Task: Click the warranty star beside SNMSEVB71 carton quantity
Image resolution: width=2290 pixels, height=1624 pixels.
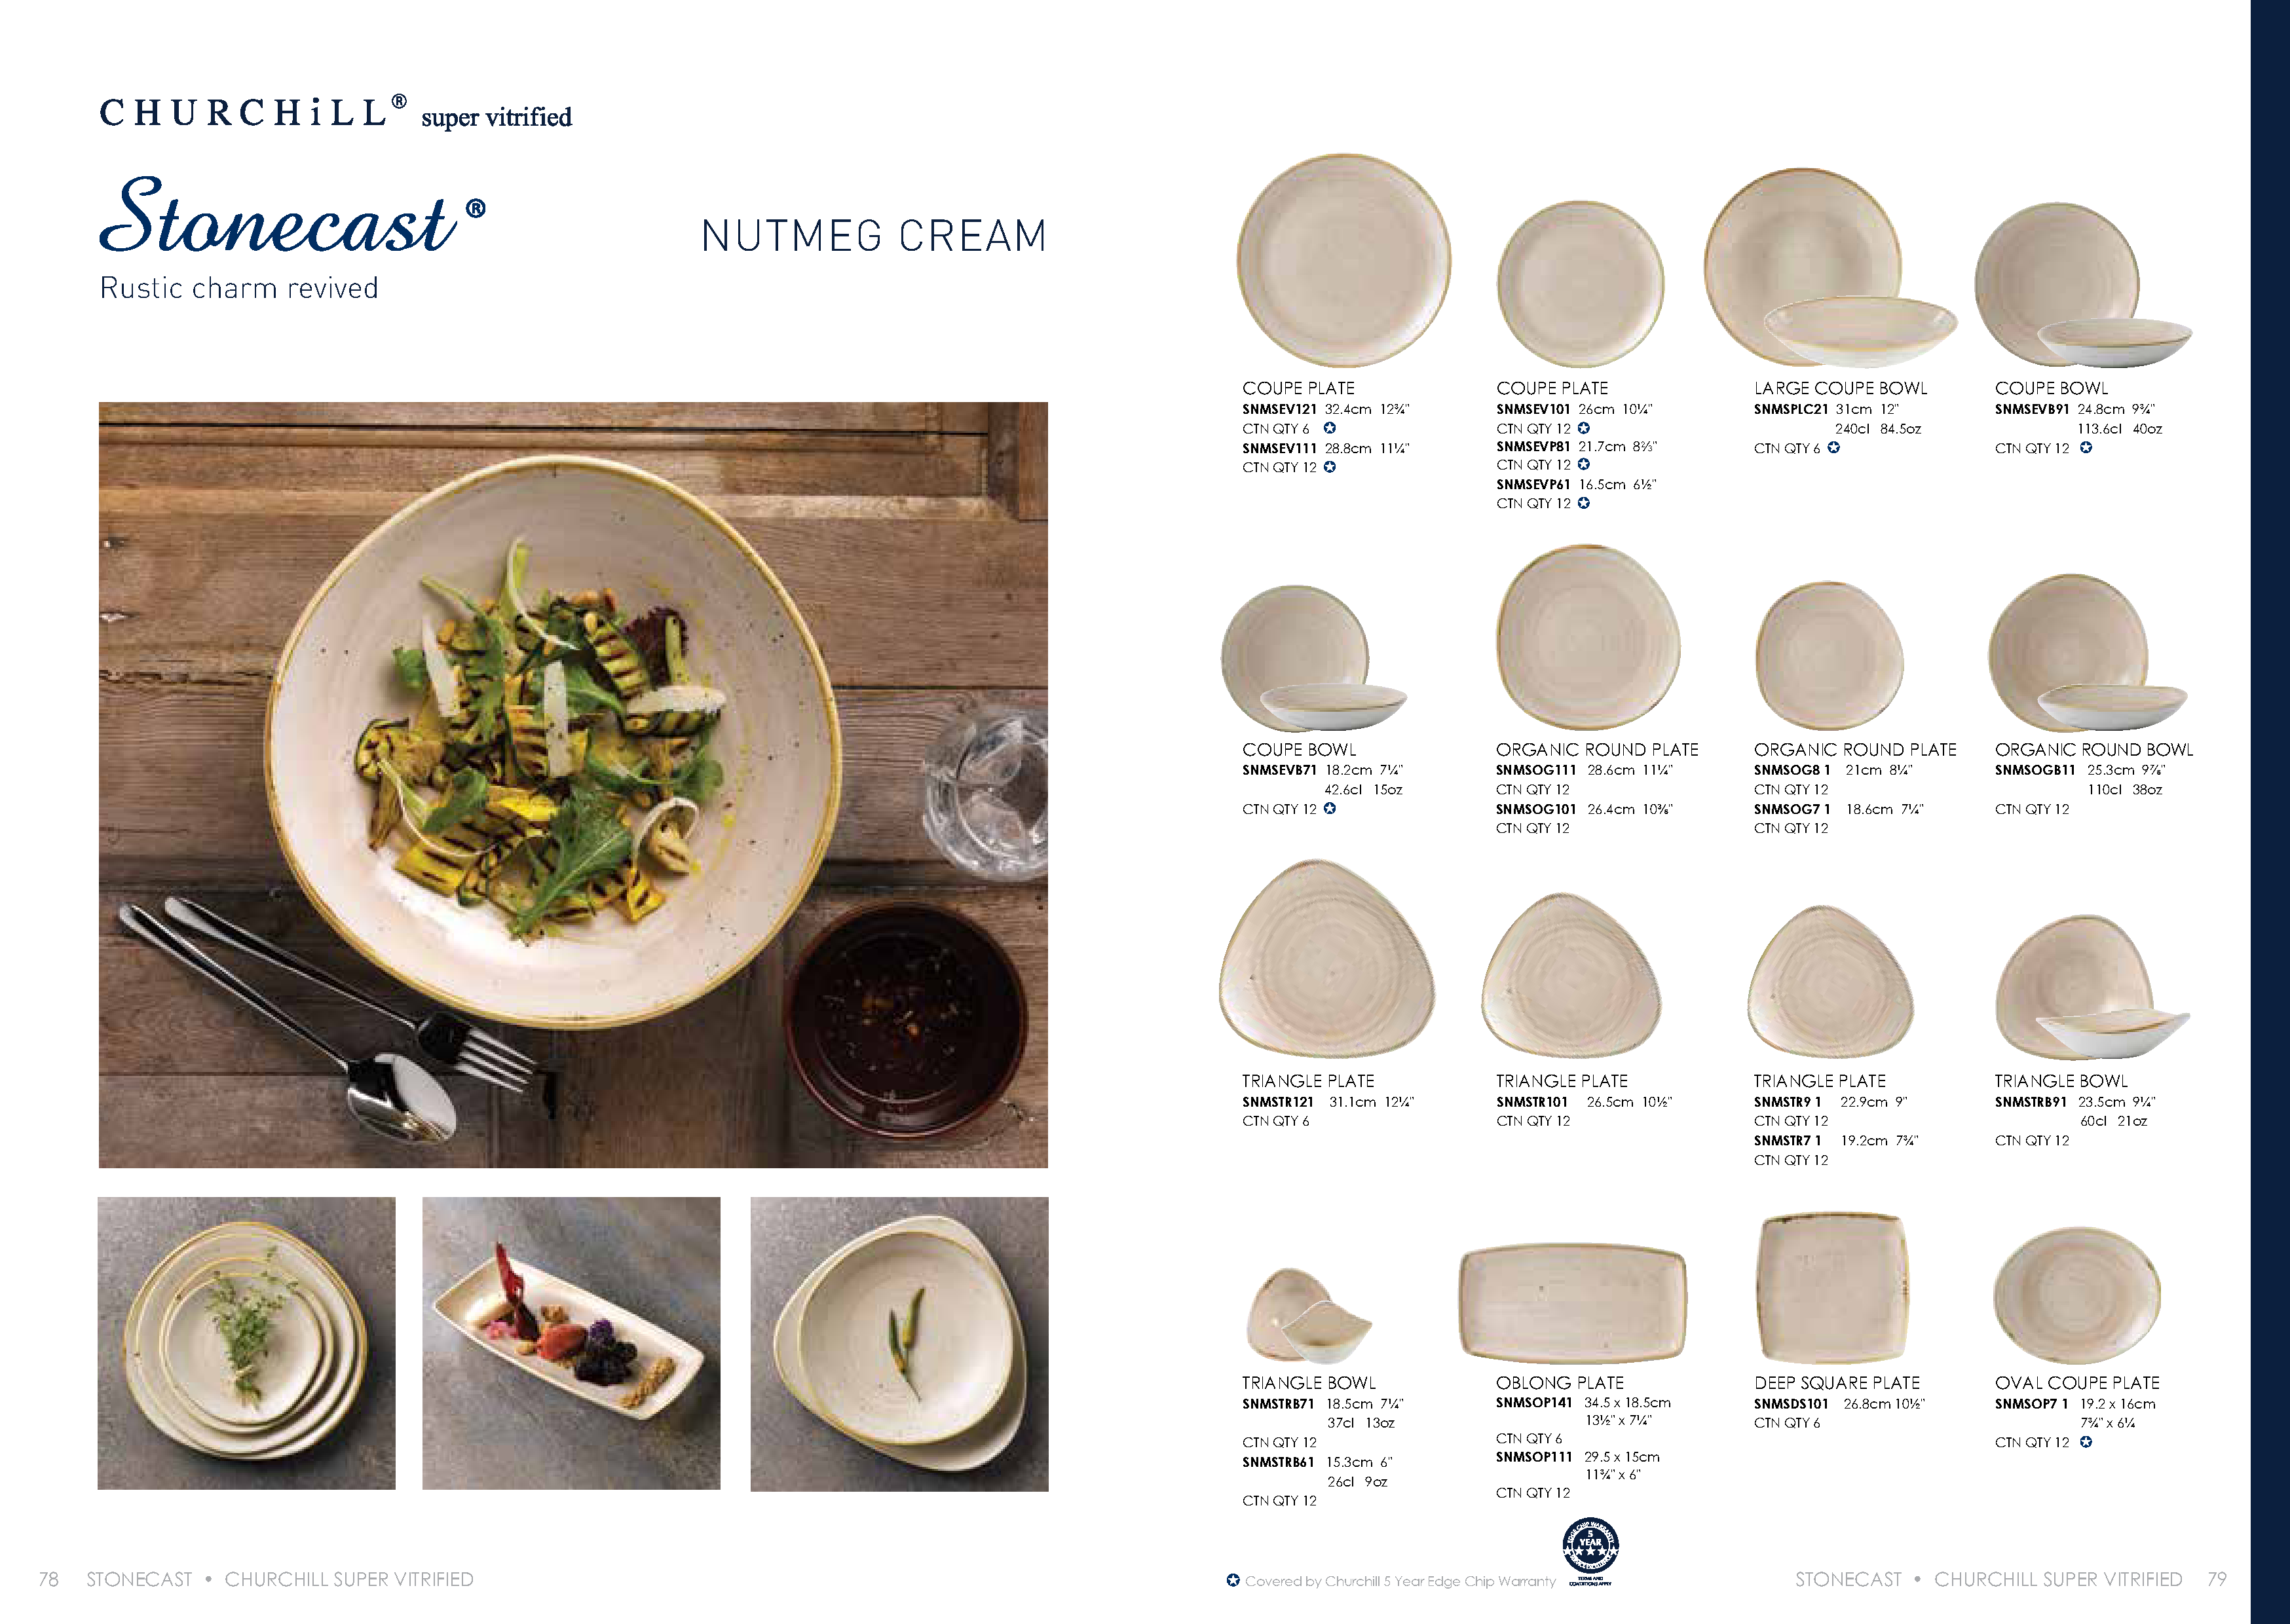Action: click(x=1329, y=808)
